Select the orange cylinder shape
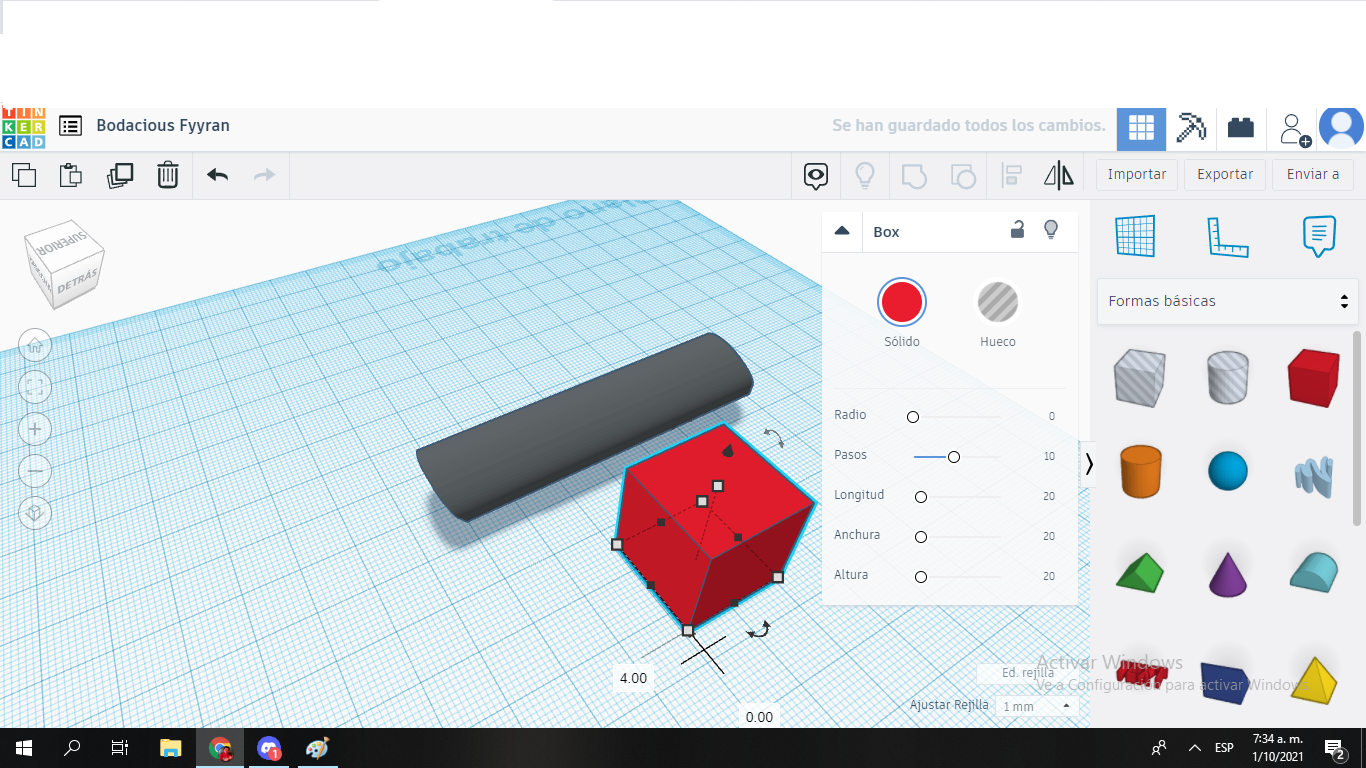The height and width of the screenshot is (768, 1366). pyautogui.click(x=1139, y=471)
